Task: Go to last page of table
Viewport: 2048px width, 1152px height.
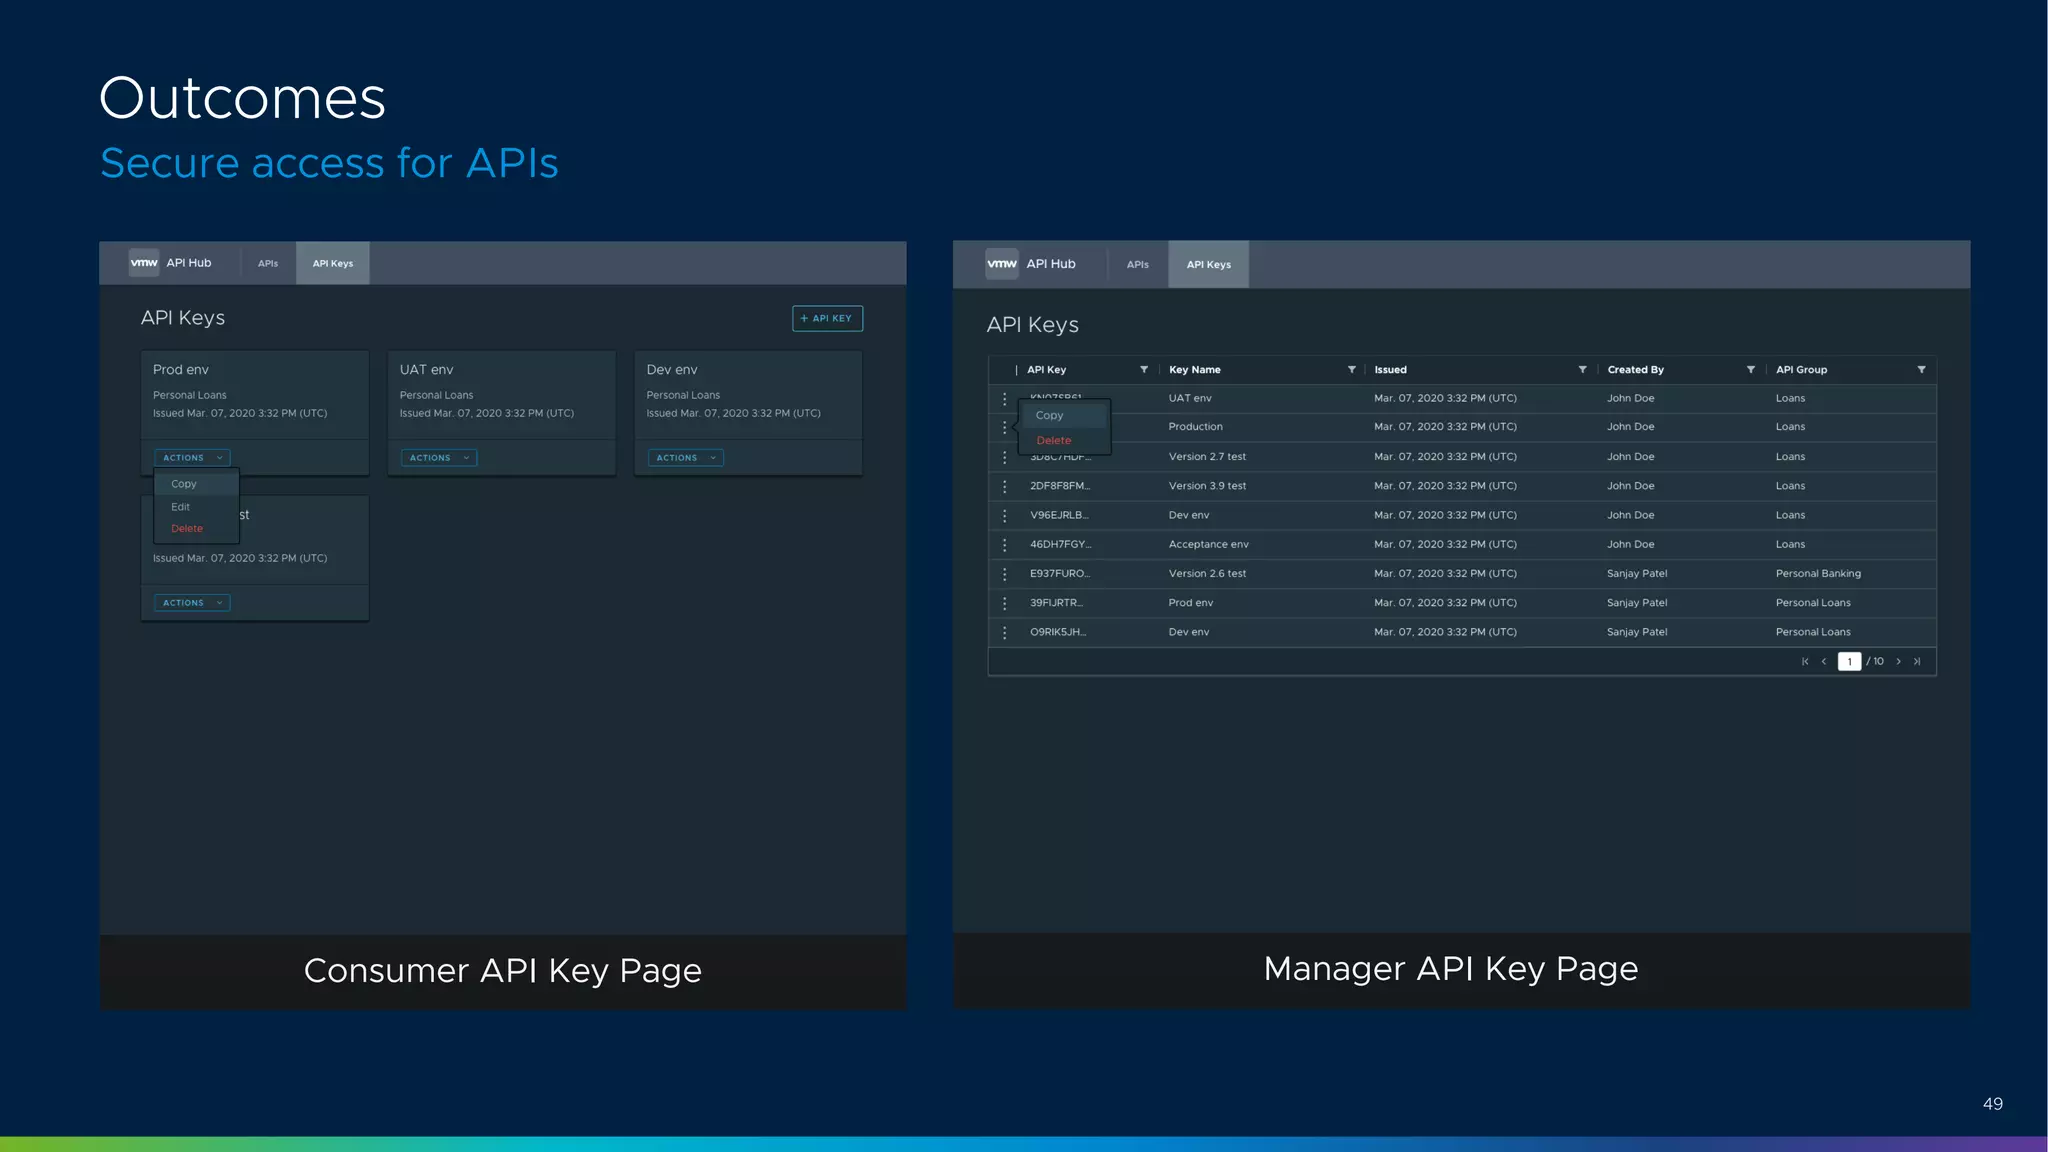Action: click(1917, 661)
